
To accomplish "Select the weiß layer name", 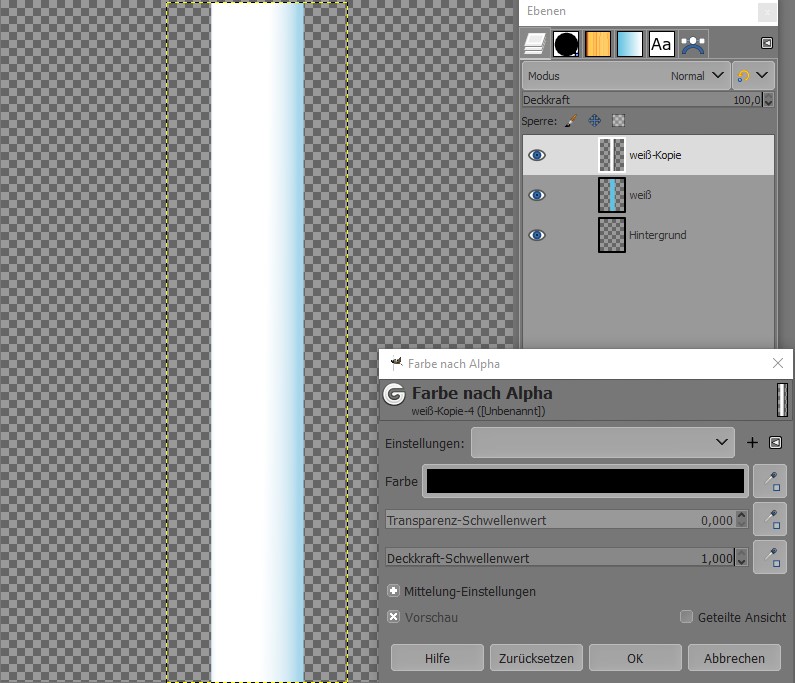I will 640,195.
